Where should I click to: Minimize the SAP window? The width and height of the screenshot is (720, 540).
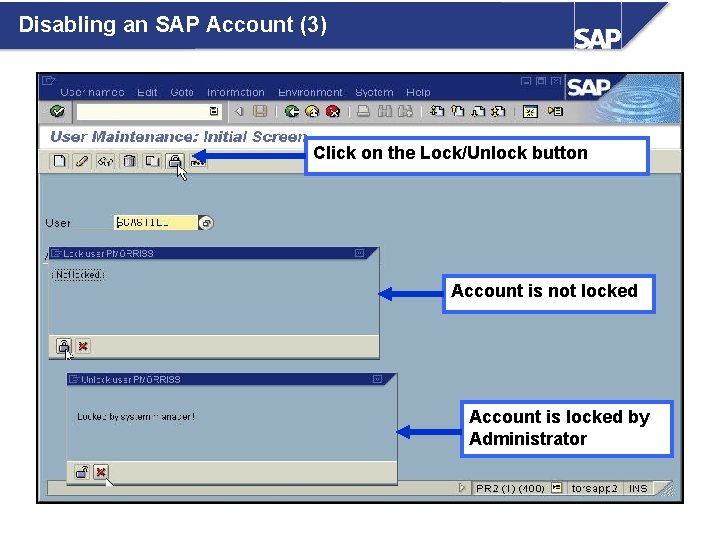526,81
